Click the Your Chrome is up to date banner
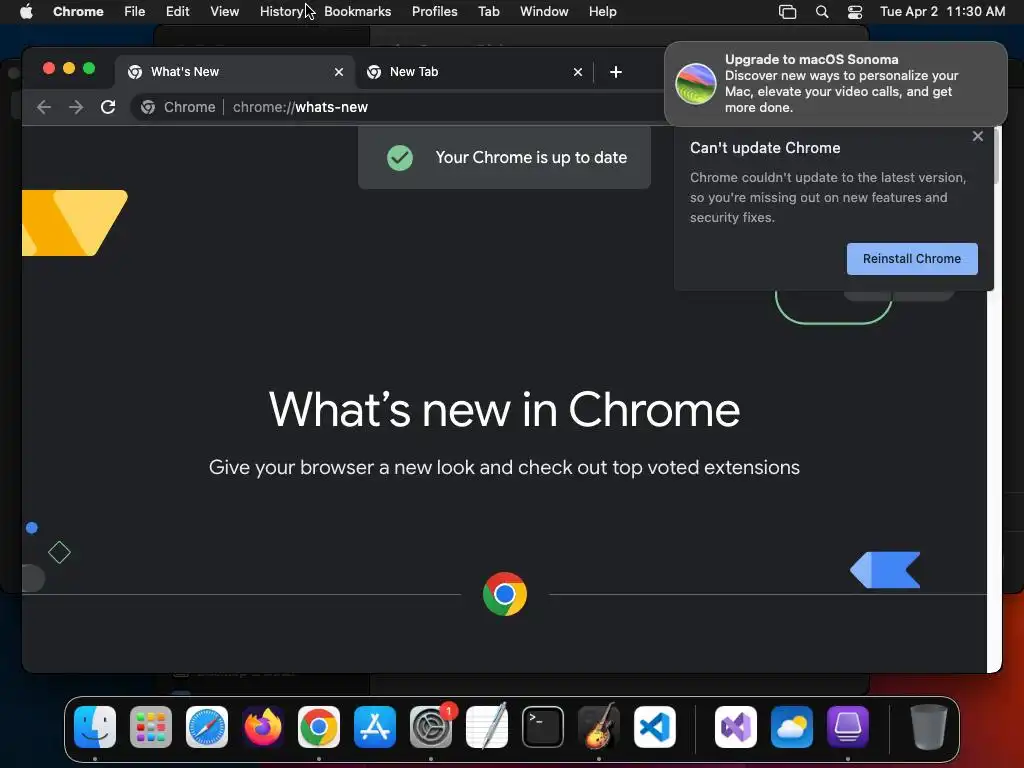Screen dimensions: 1024x768 504,157
